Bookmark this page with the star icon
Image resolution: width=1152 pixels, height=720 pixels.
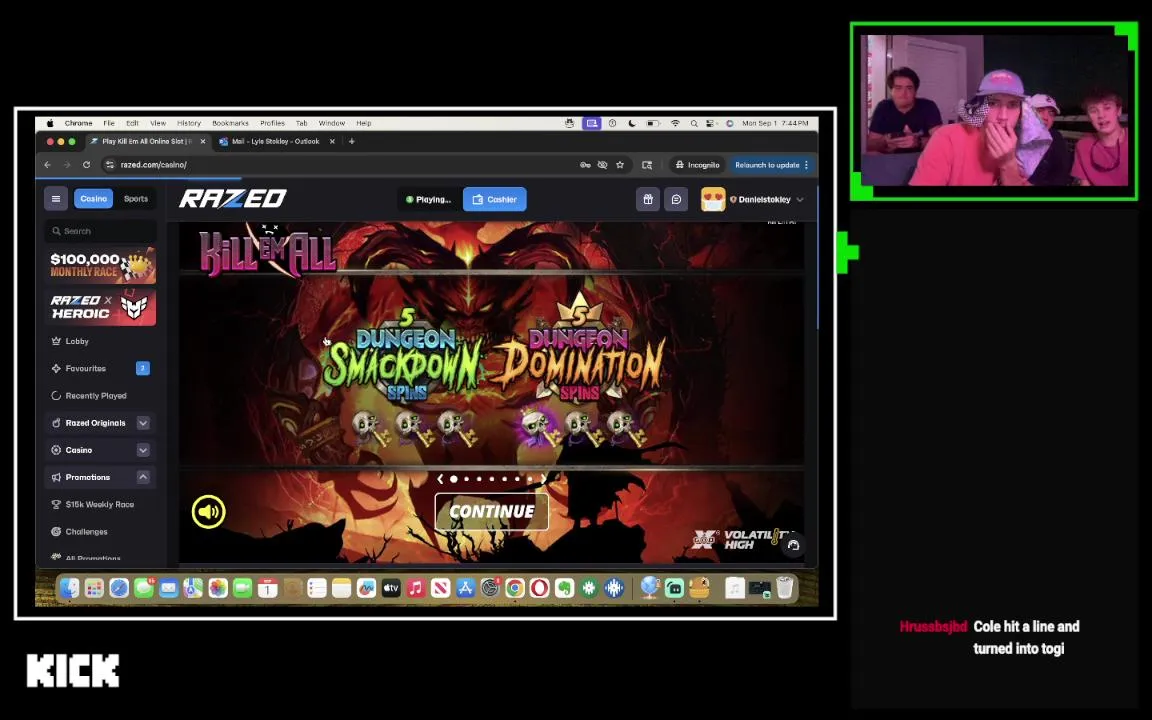click(620, 165)
